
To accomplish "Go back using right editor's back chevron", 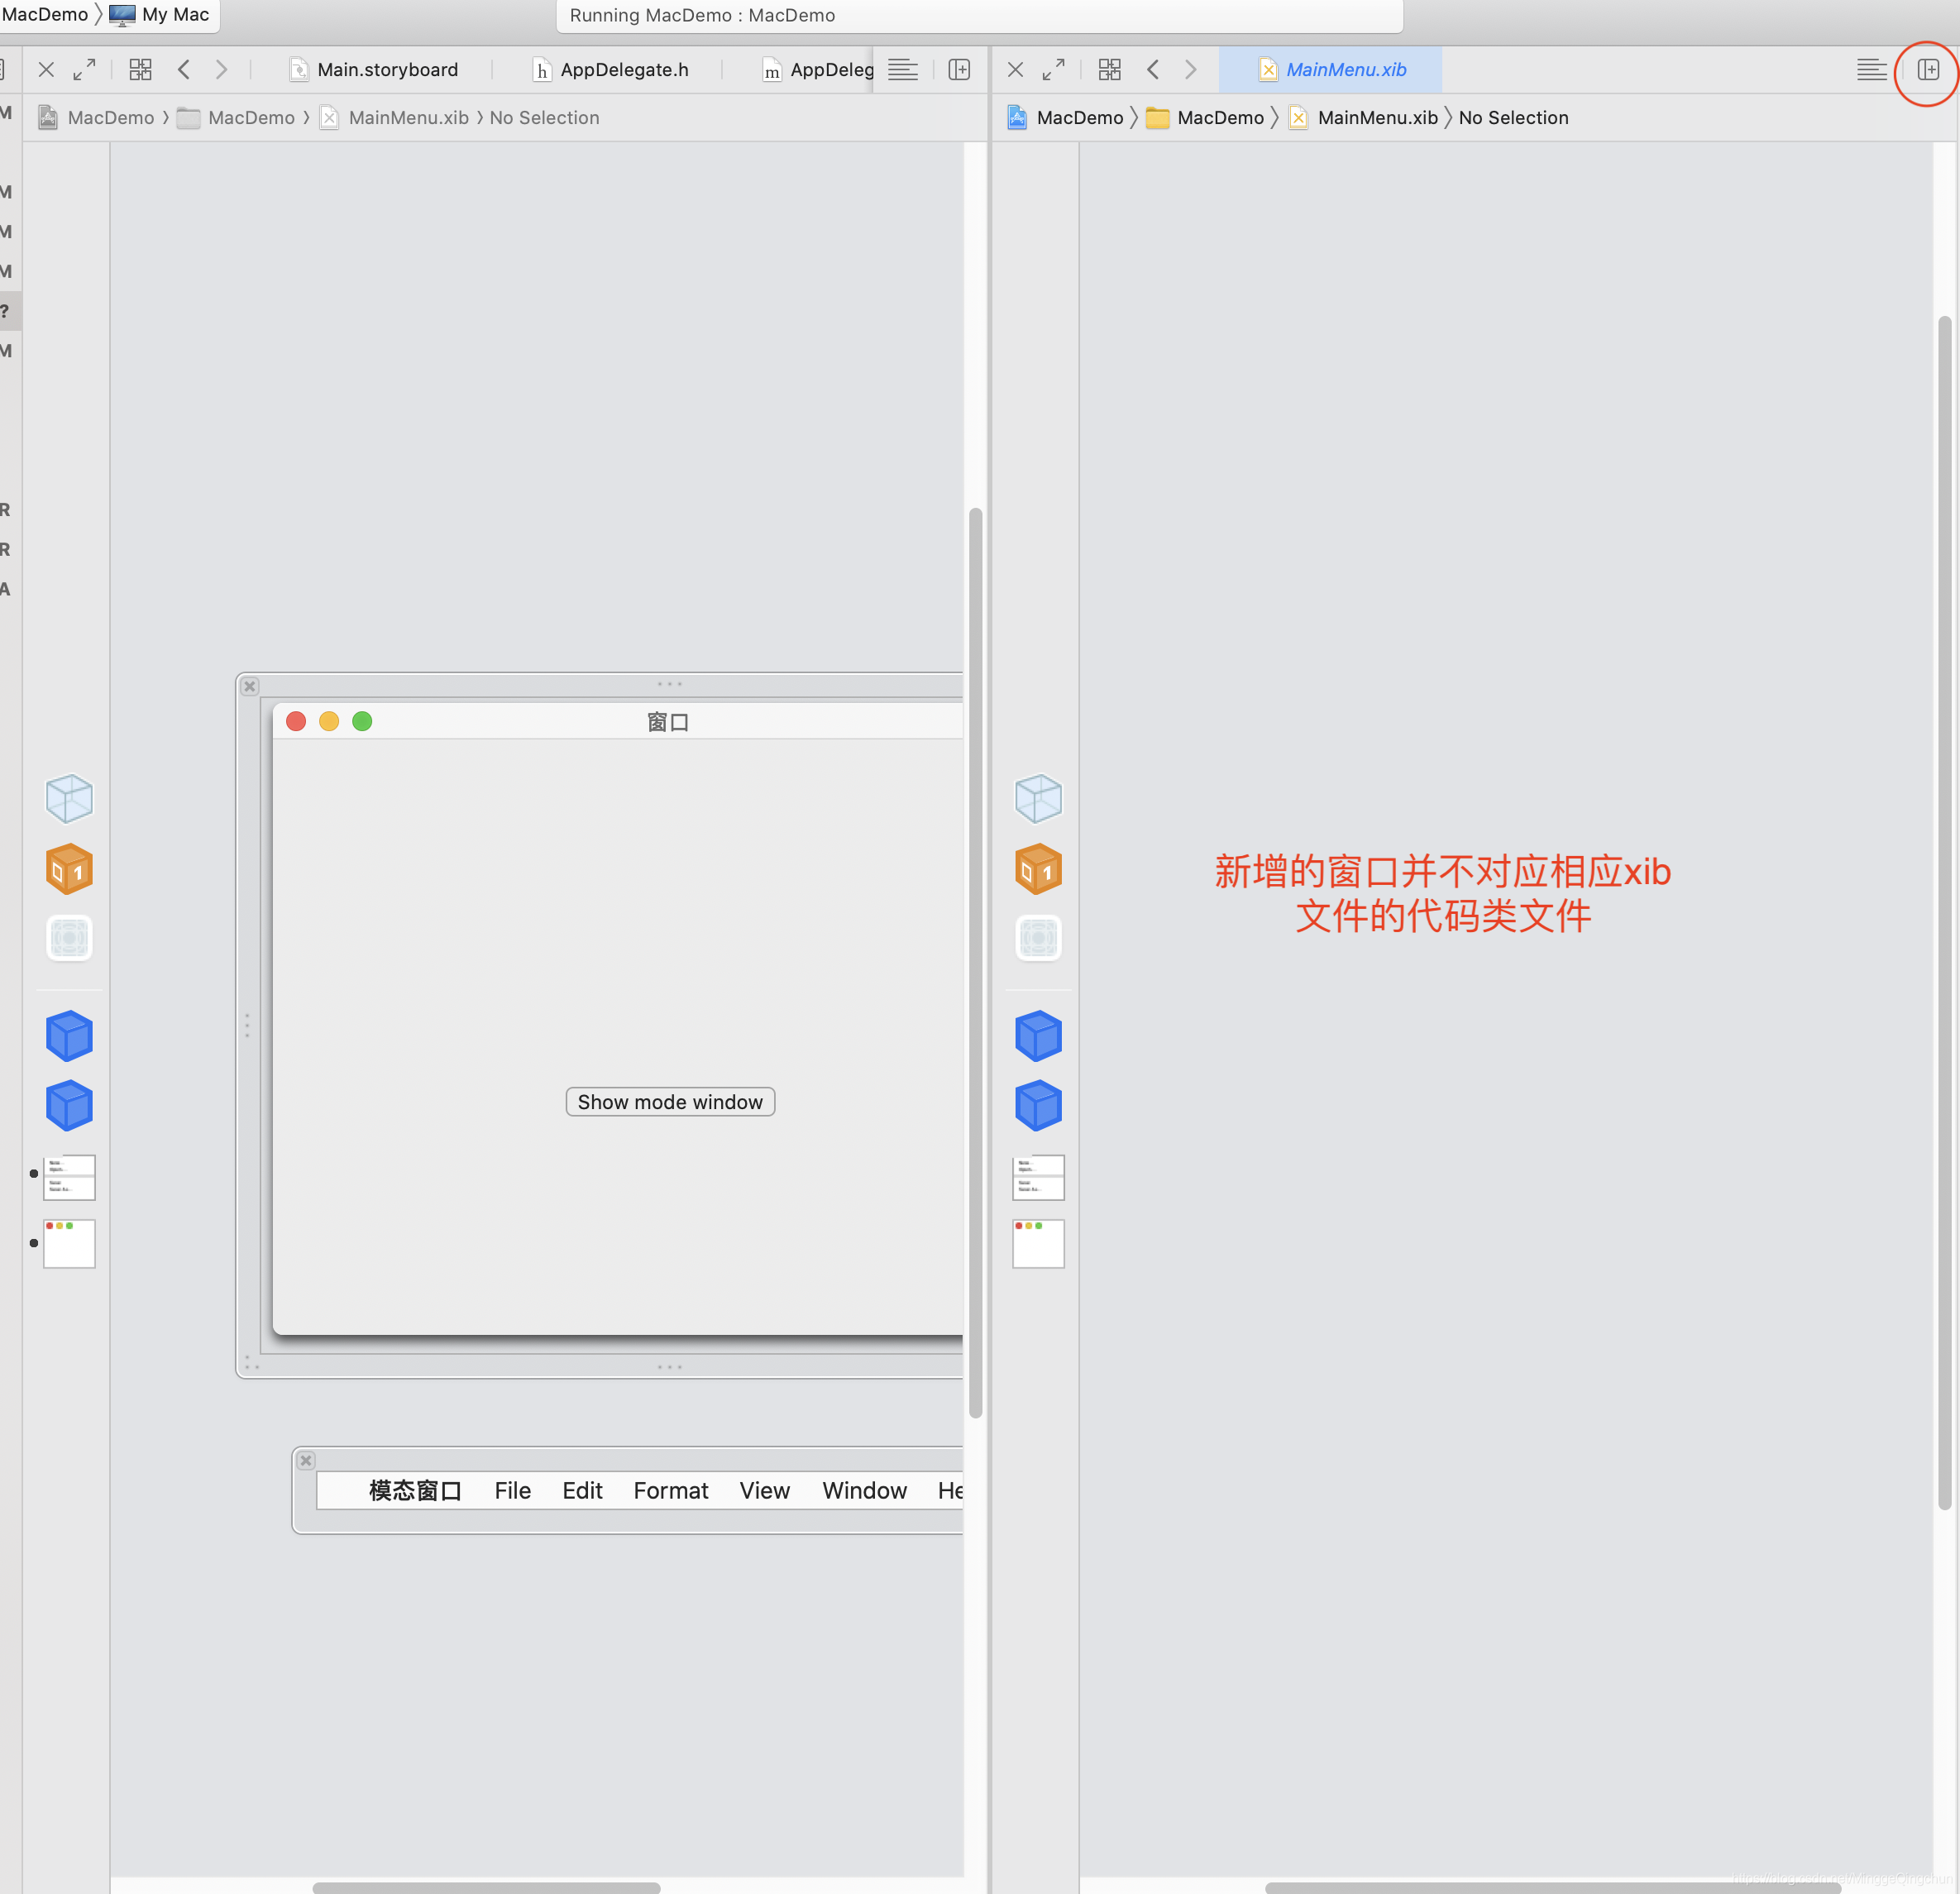I will [x=1153, y=70].
